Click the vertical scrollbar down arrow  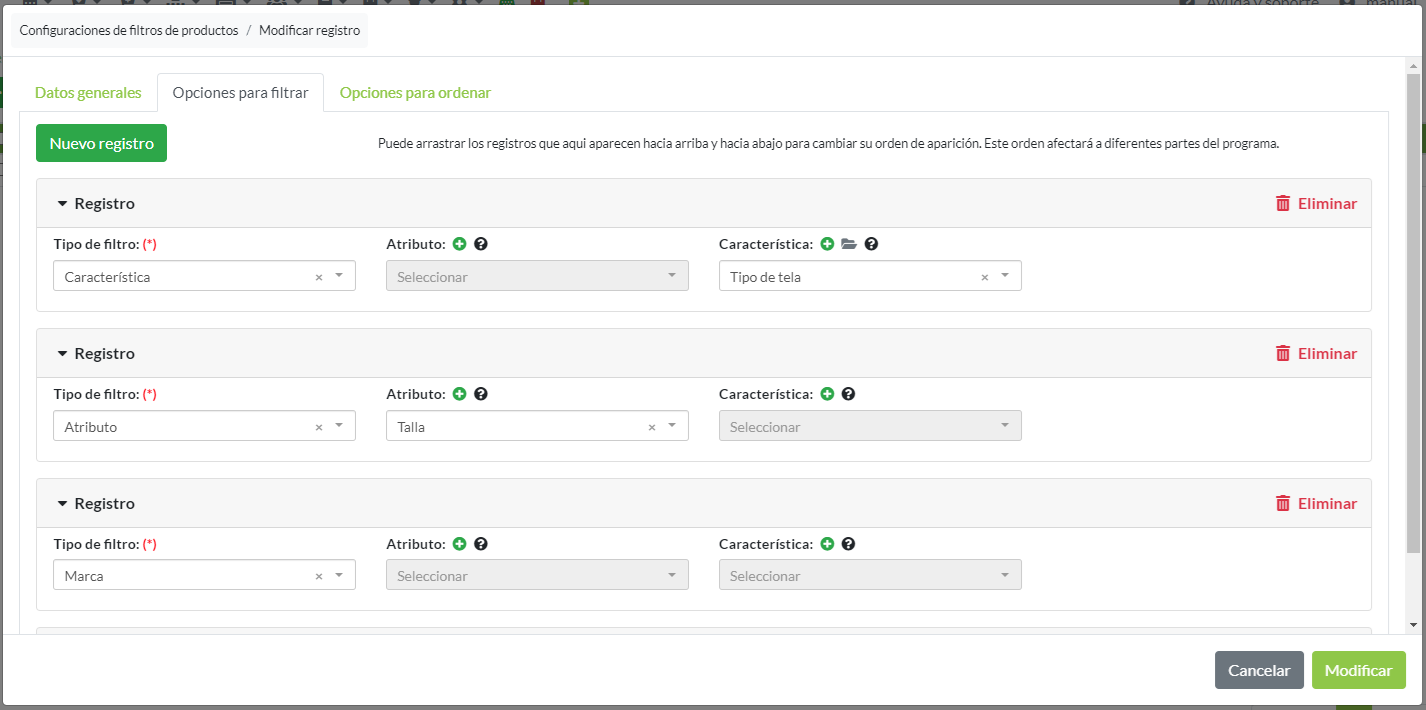pos(1412,624)
